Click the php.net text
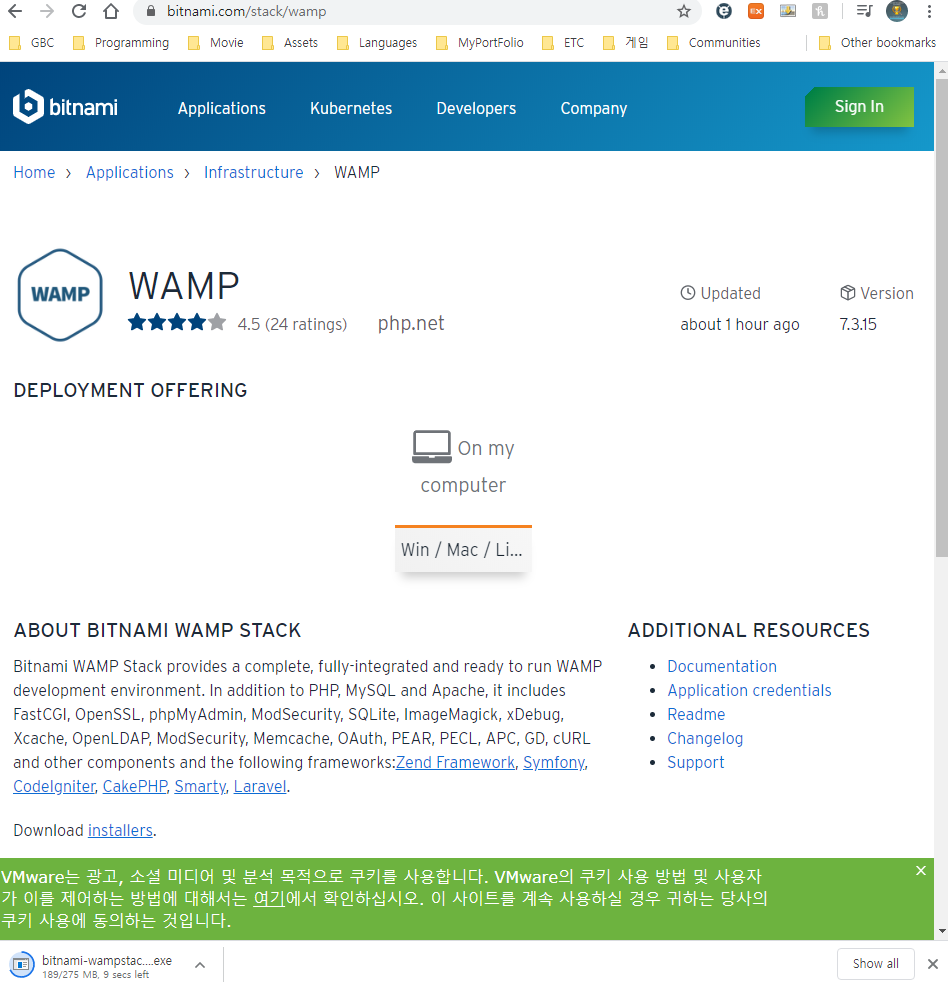This screenshot has height=982, width=948. click(x=411, y=323)
